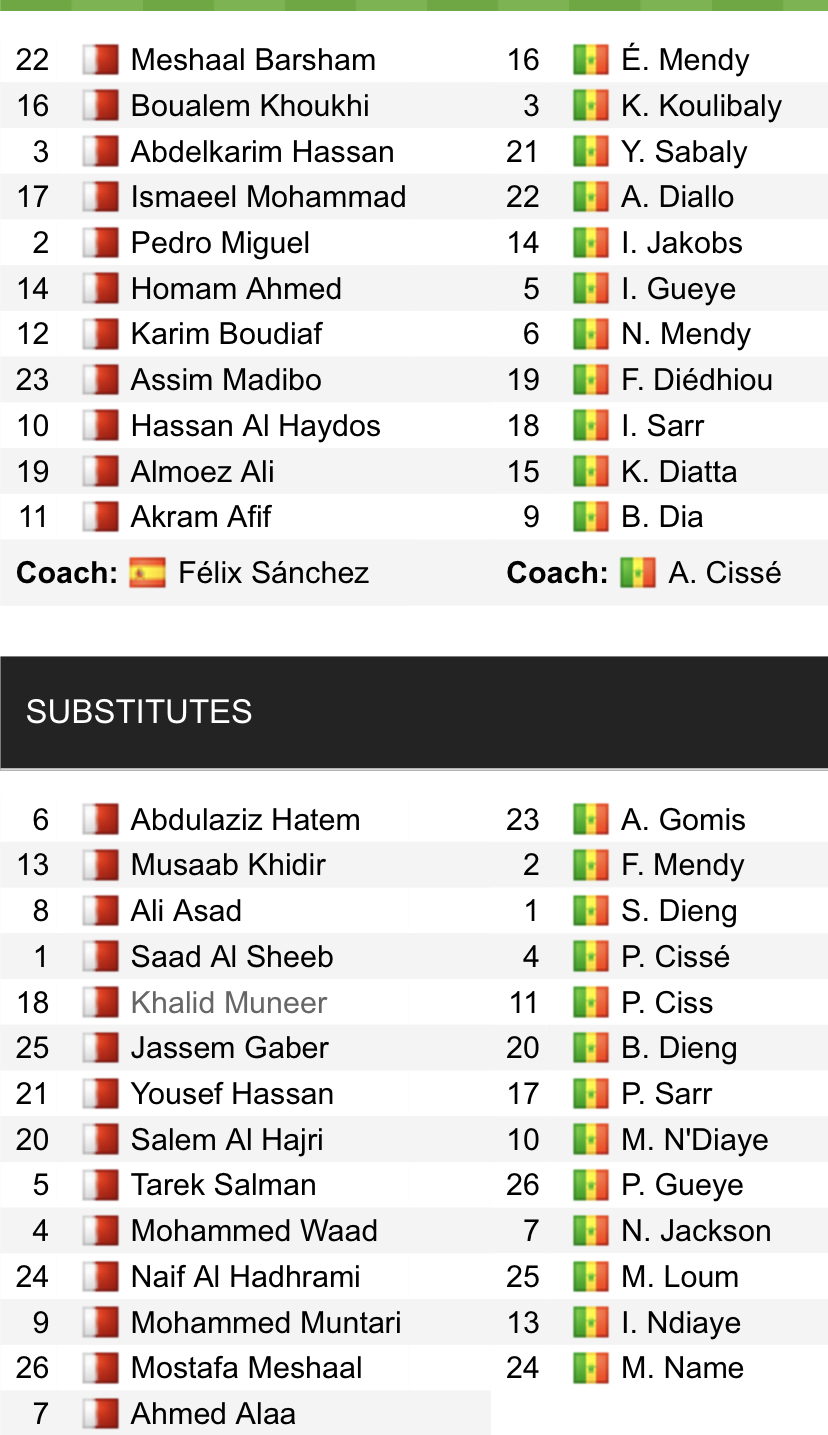The height and width of the screenshot is (1435, 828).
Task: Open player Almoez Ali
Action: click(x=203, y=472)
